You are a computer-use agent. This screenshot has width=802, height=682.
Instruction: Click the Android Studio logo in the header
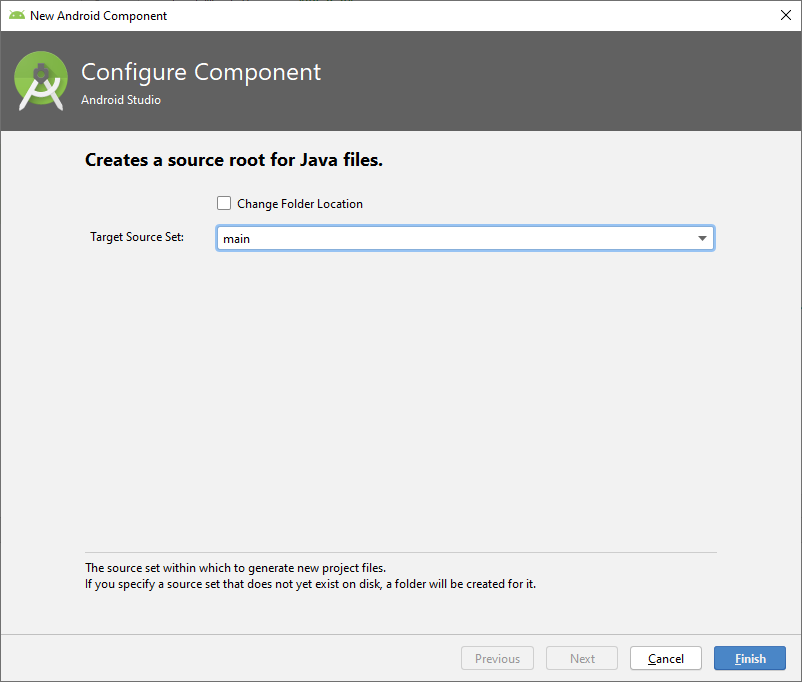point(41,82)
